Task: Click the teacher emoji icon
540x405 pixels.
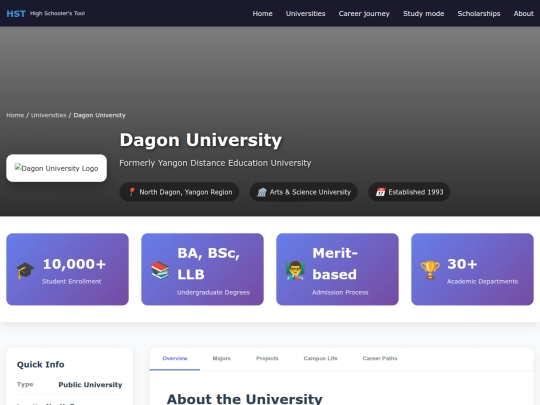Action: coord(295,270)
